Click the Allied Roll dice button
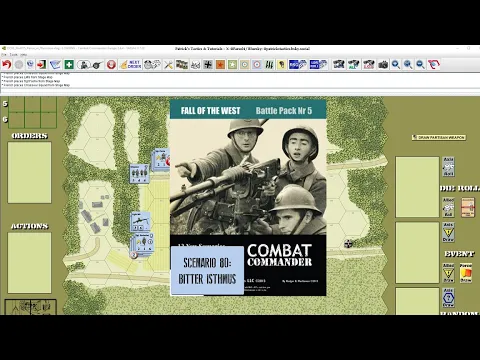 click(448, 207)
